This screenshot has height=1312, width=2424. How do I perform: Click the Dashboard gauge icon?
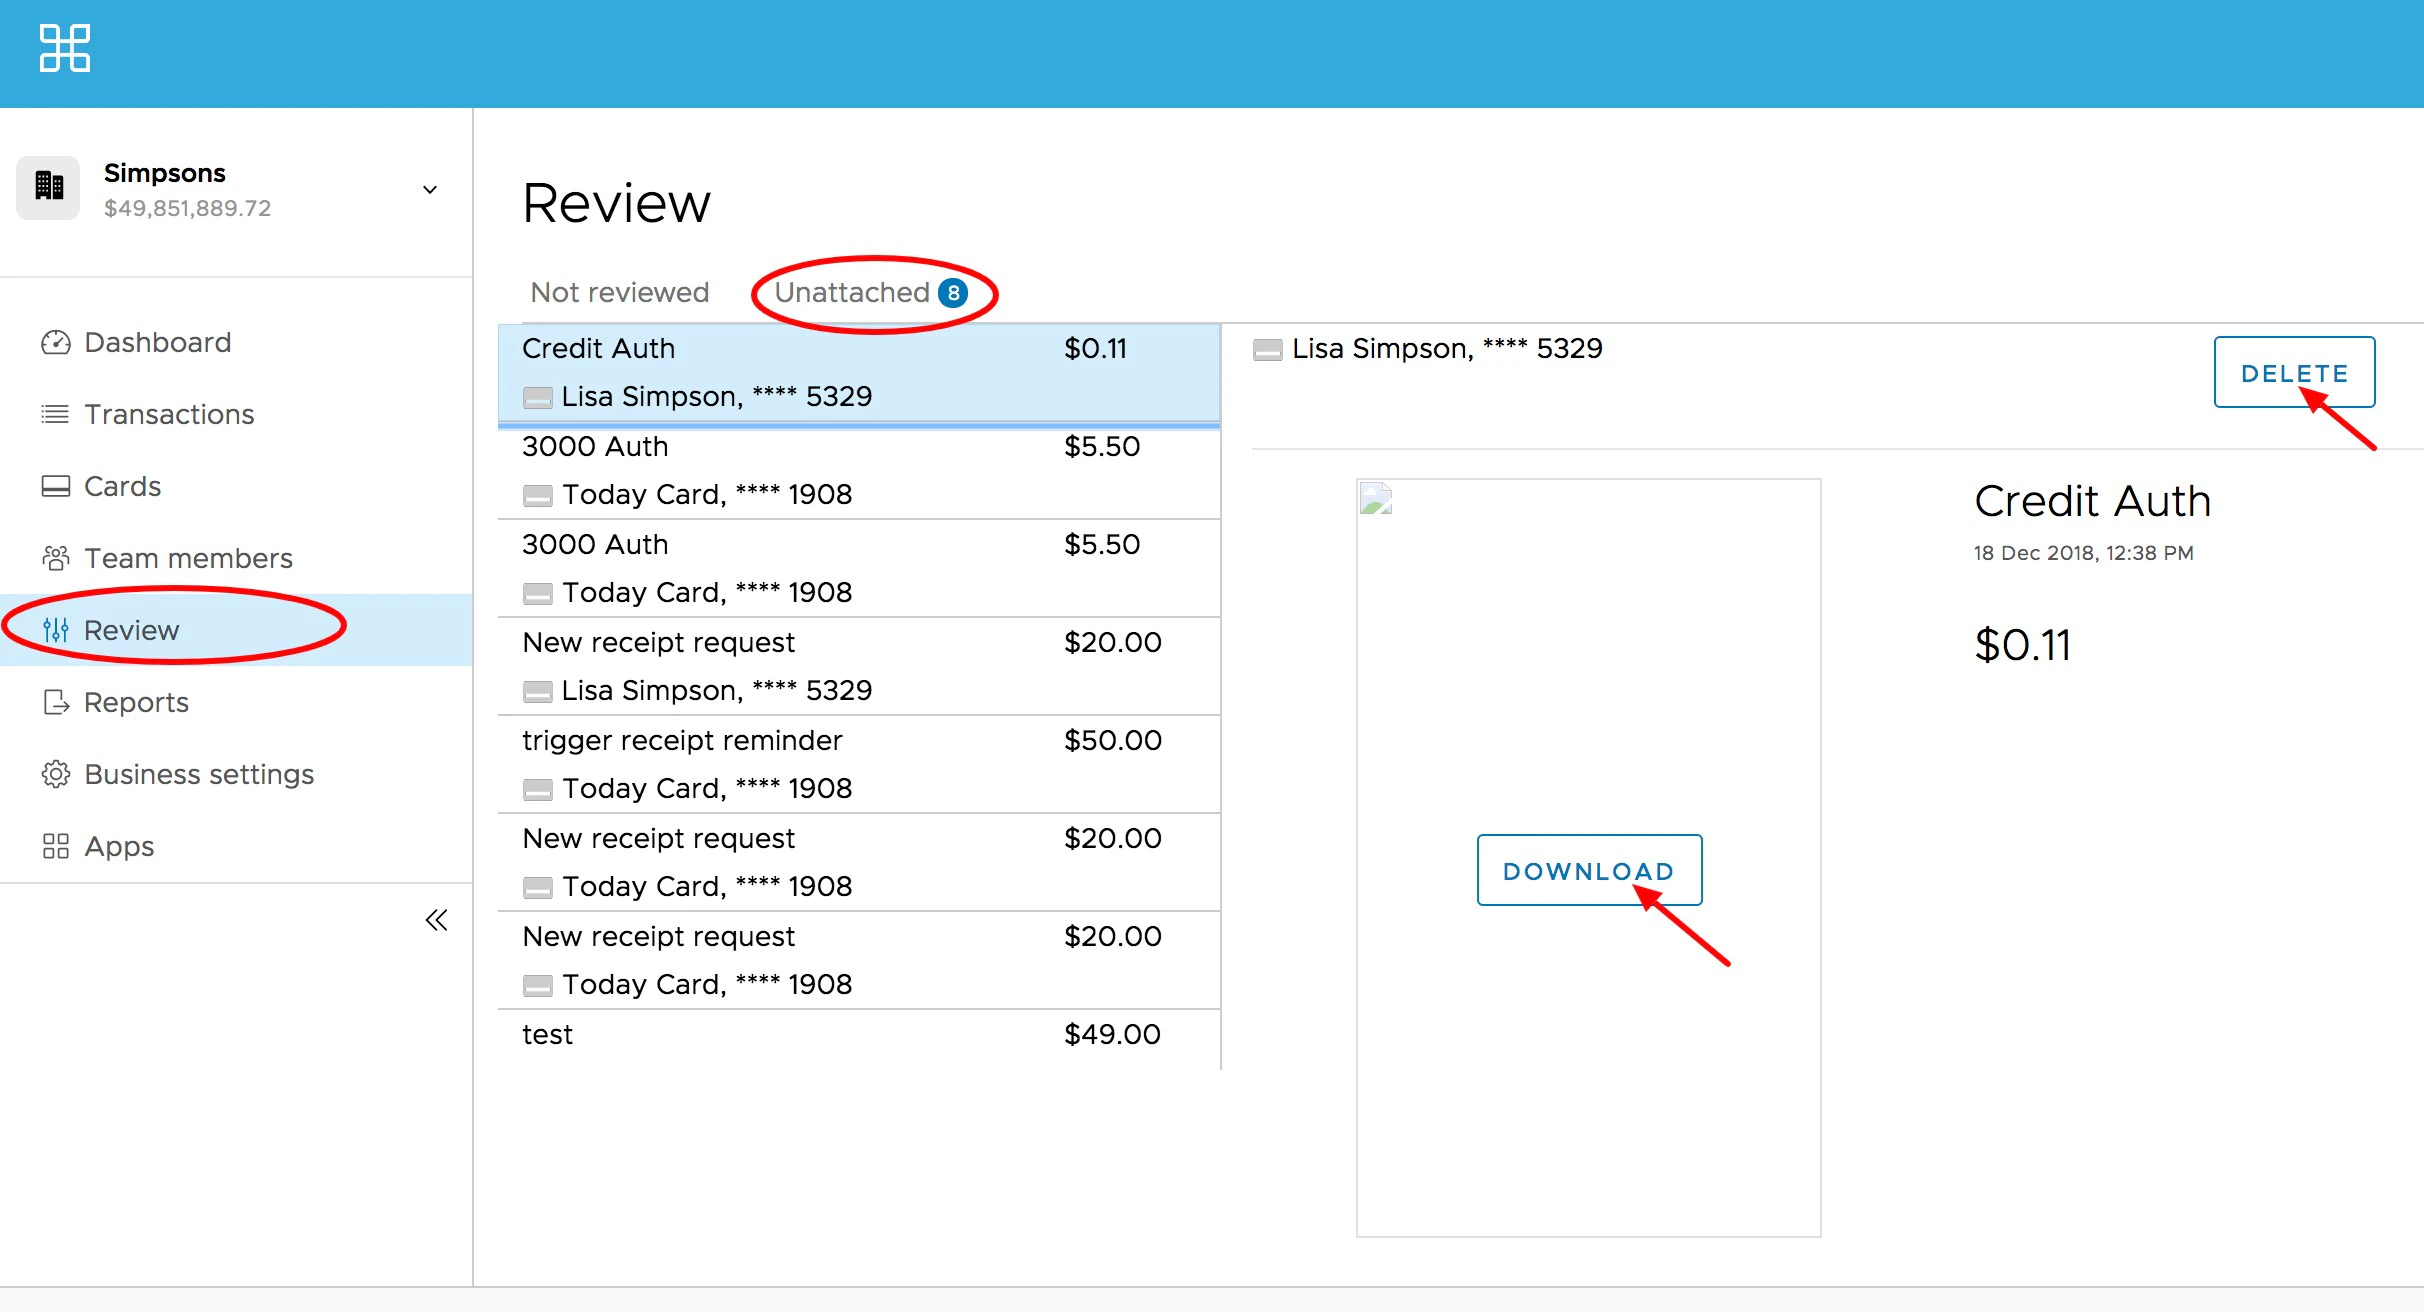pyautogui.click(x=55, y=343)
